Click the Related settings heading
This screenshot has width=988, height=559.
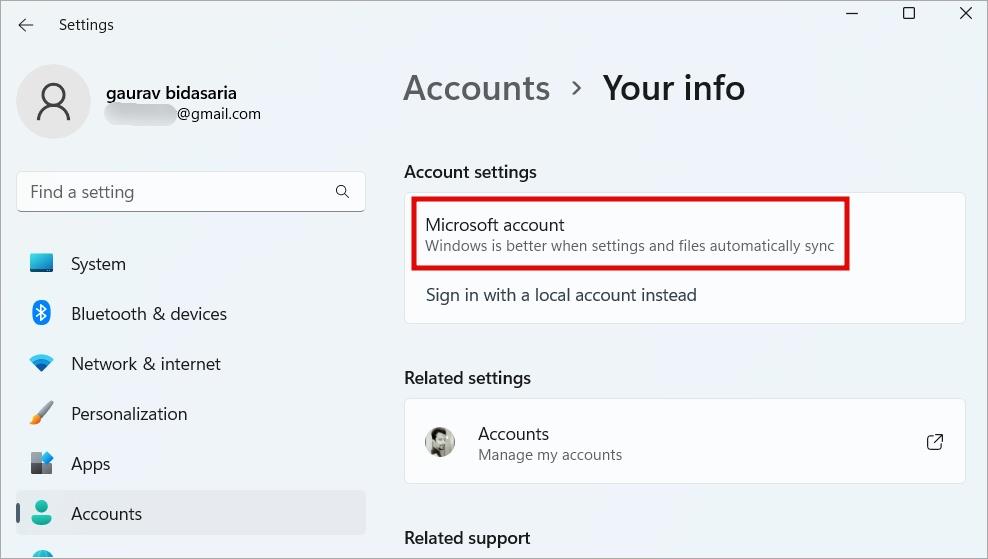pos(468,378)
